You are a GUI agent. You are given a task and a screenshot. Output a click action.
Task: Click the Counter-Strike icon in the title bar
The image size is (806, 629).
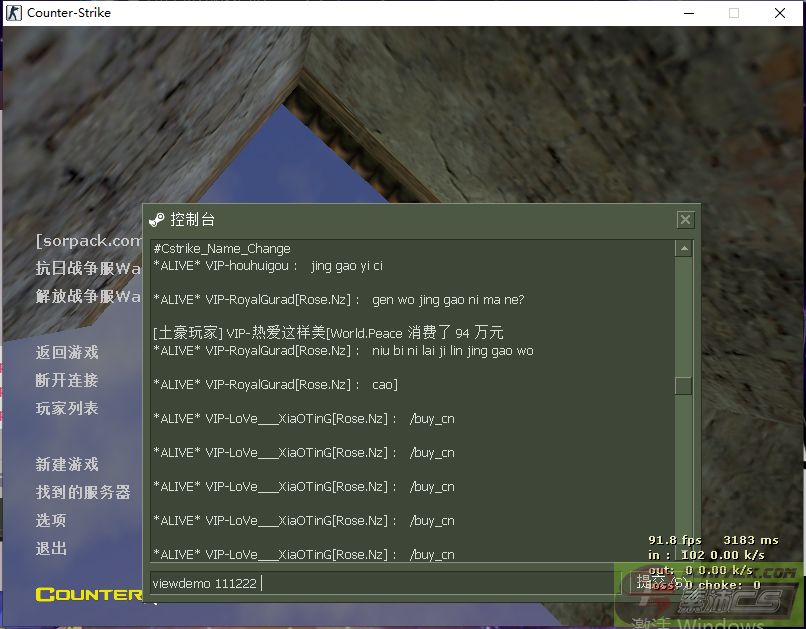(x=14, y=12)
